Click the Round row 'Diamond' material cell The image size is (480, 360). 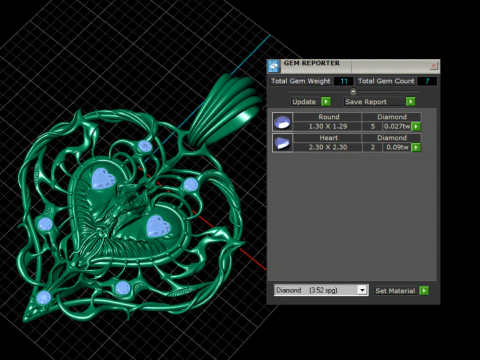[x=392, y=117]
